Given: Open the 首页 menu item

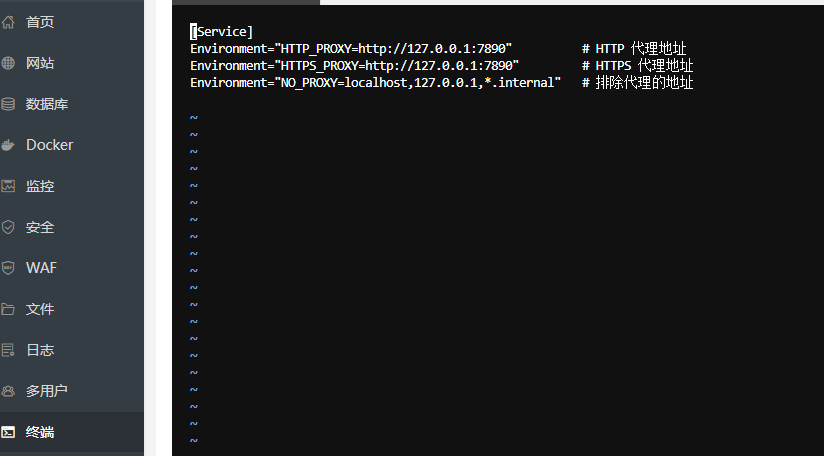Looking at the screenshot, I should click(x=40, y=22).
